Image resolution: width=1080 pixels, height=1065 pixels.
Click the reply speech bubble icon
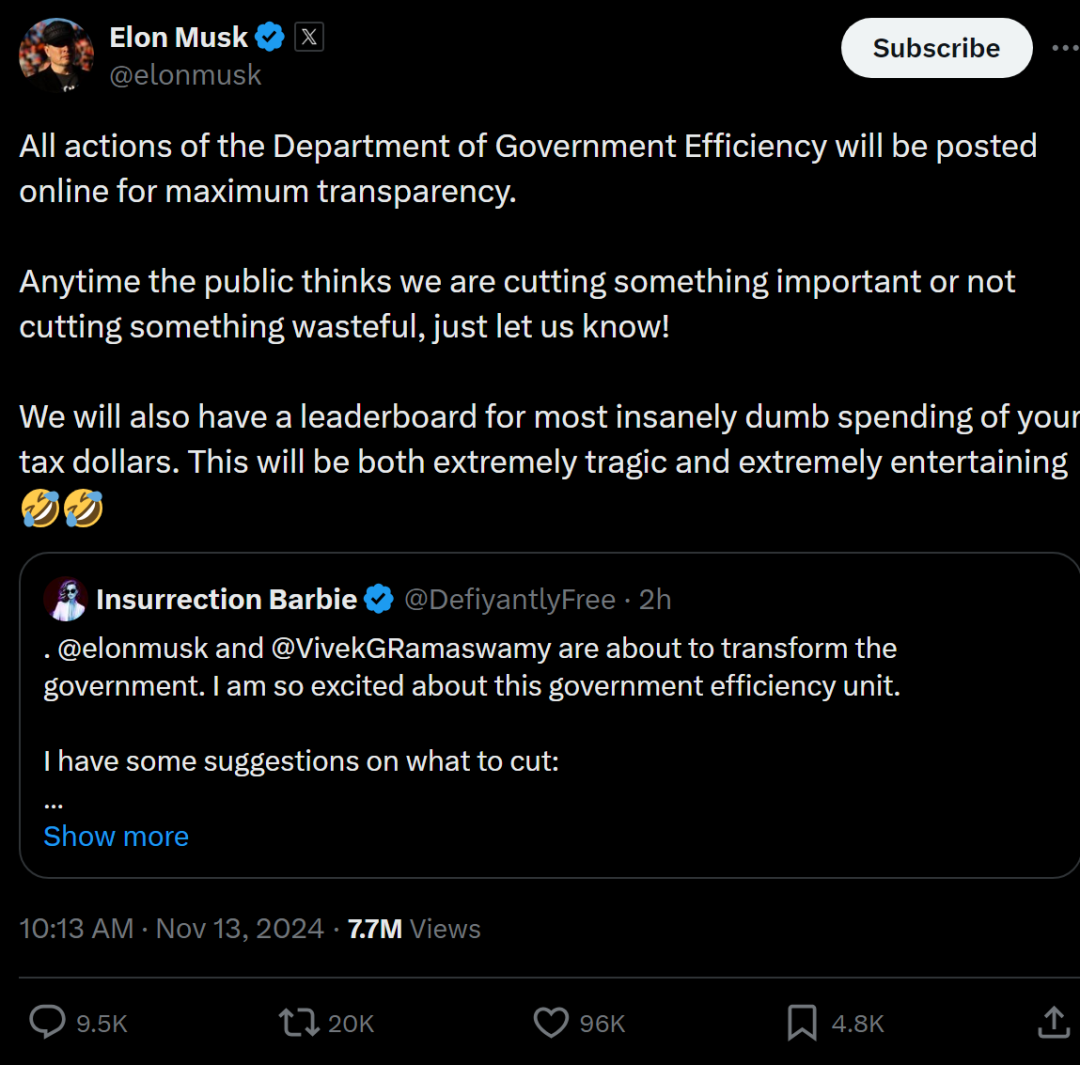pos(47,1022)
